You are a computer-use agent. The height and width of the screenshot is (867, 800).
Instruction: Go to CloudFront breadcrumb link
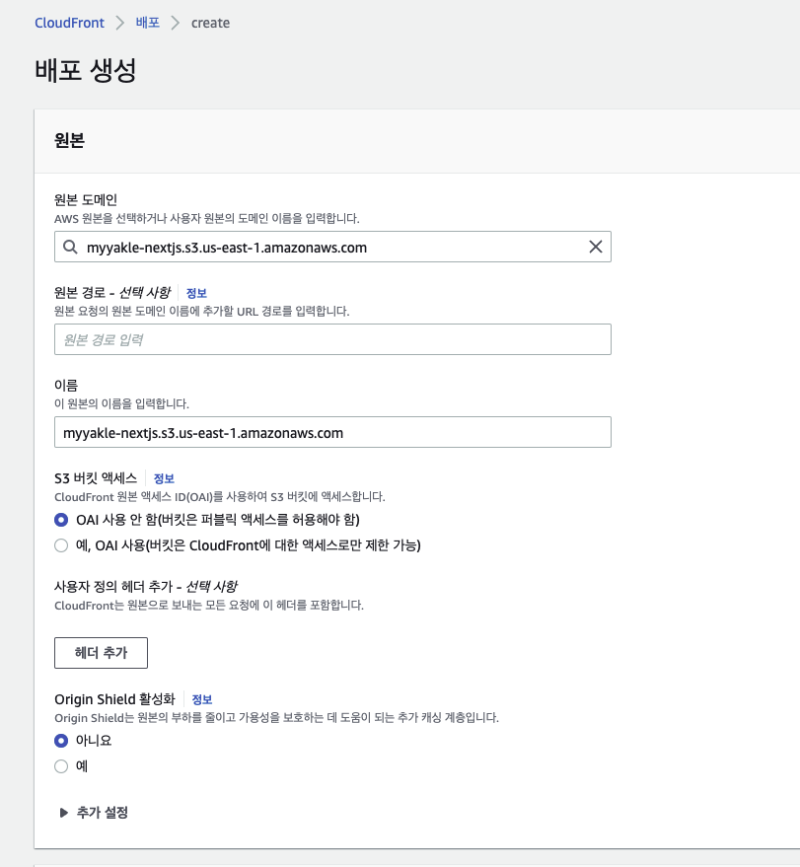[70, 22]
